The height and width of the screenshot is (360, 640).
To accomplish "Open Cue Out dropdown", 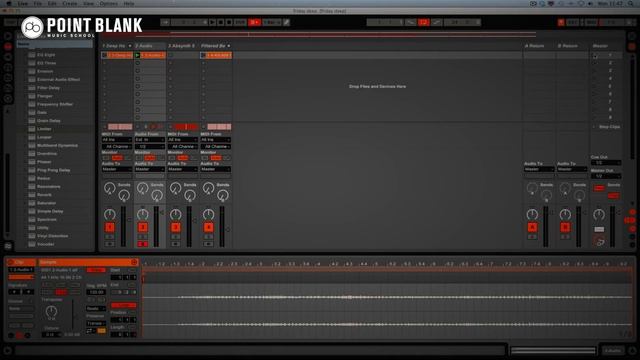I will [x=606, y=162].
